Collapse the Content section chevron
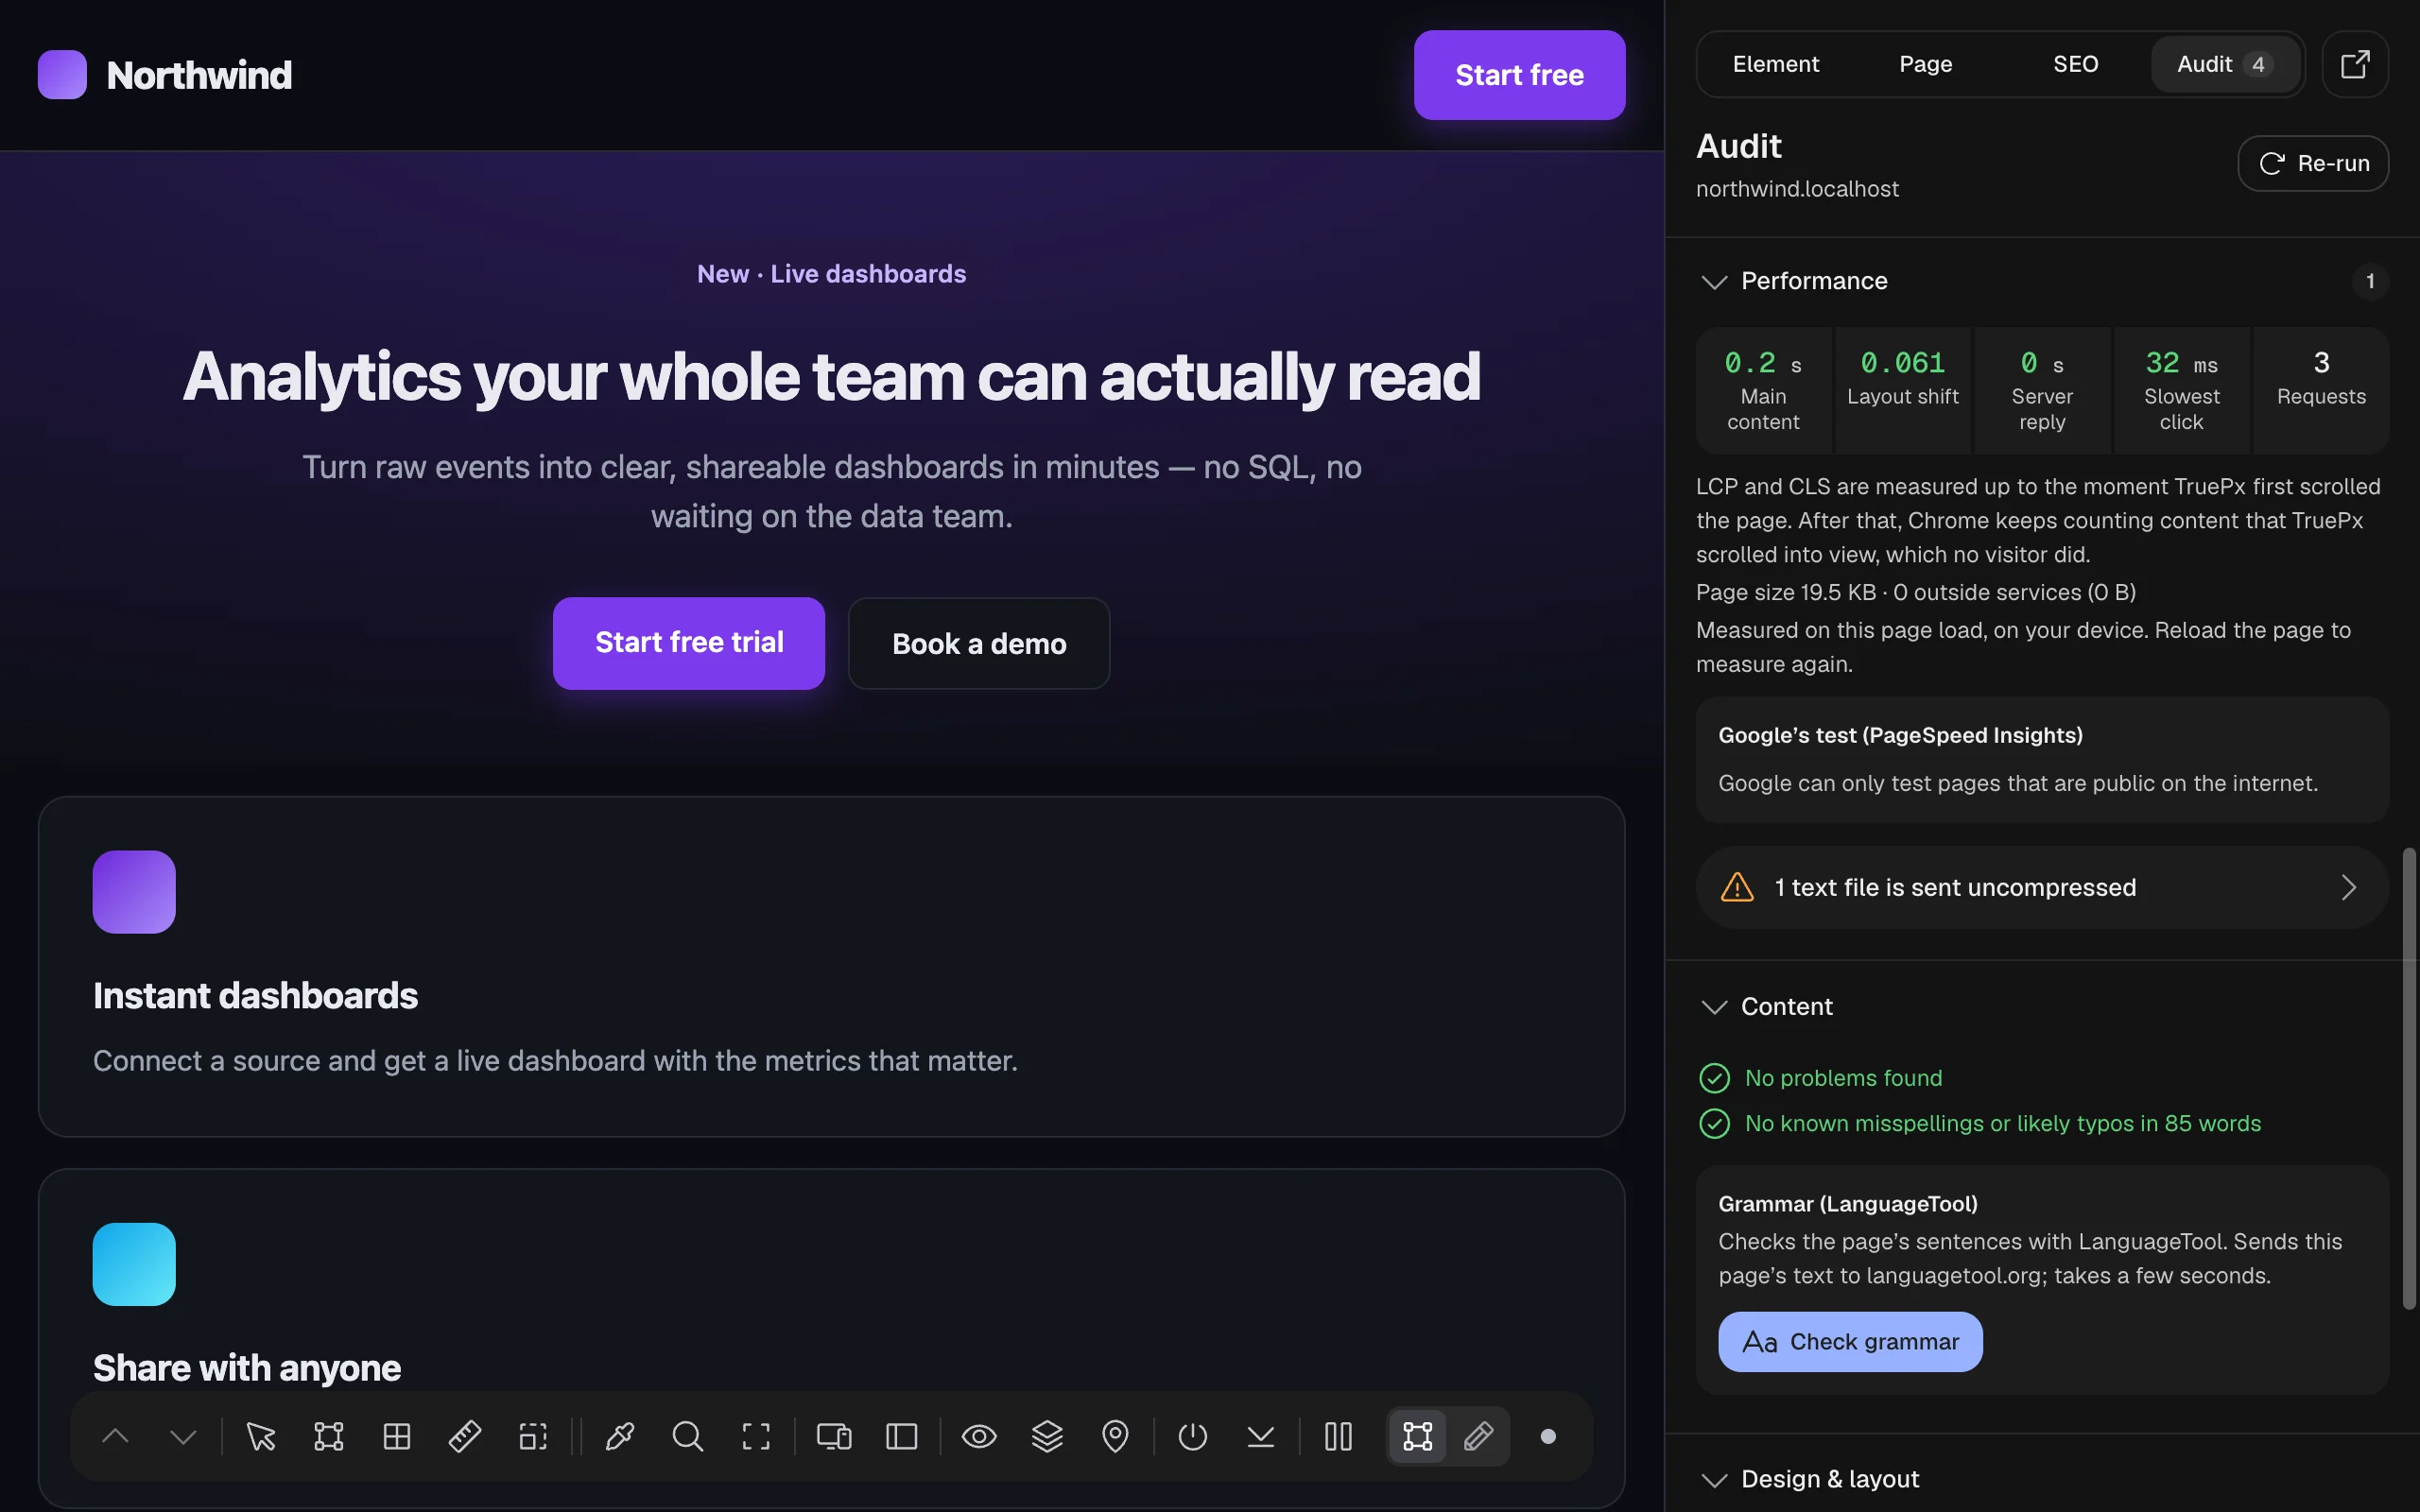2420x1512 pixels. (x=1714, y=1007)
